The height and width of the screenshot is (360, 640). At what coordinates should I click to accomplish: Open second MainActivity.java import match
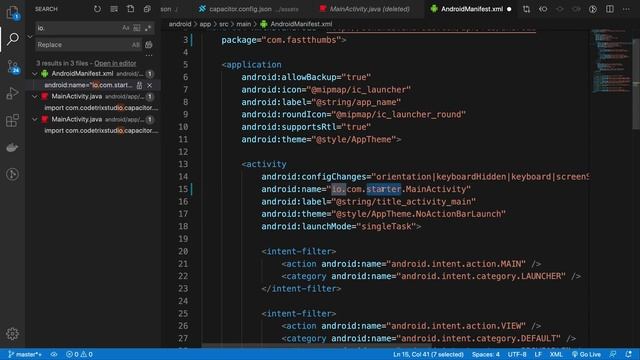coord(100,131)
